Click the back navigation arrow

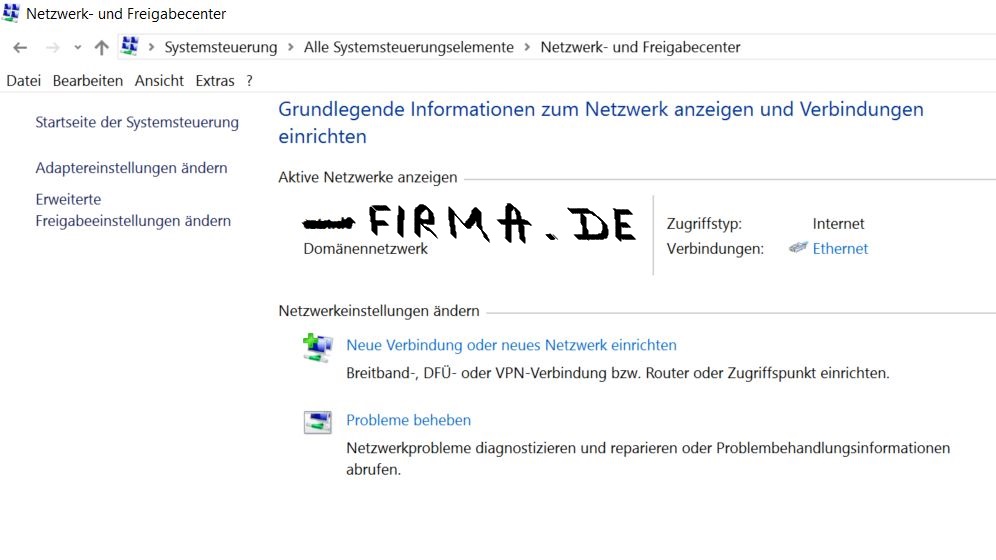click(20, 47)
